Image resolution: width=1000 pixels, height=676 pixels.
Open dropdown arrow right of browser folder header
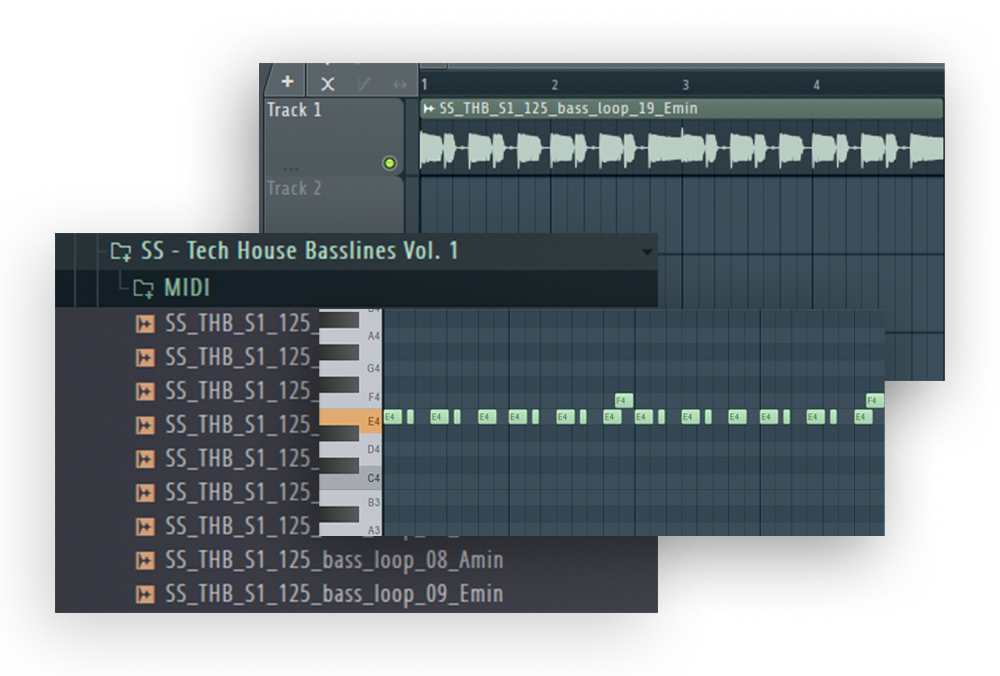647,252
